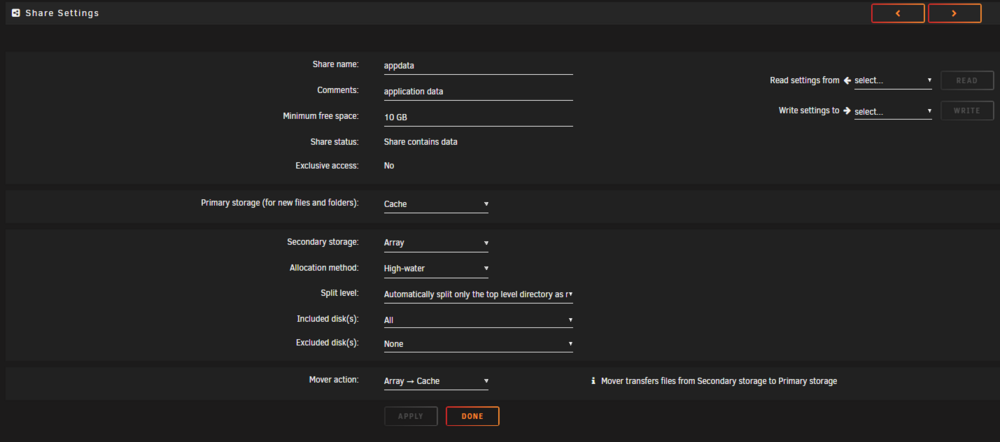Click the WRITE button
This screenshot has width=1000, height=442.
[967, 111]
